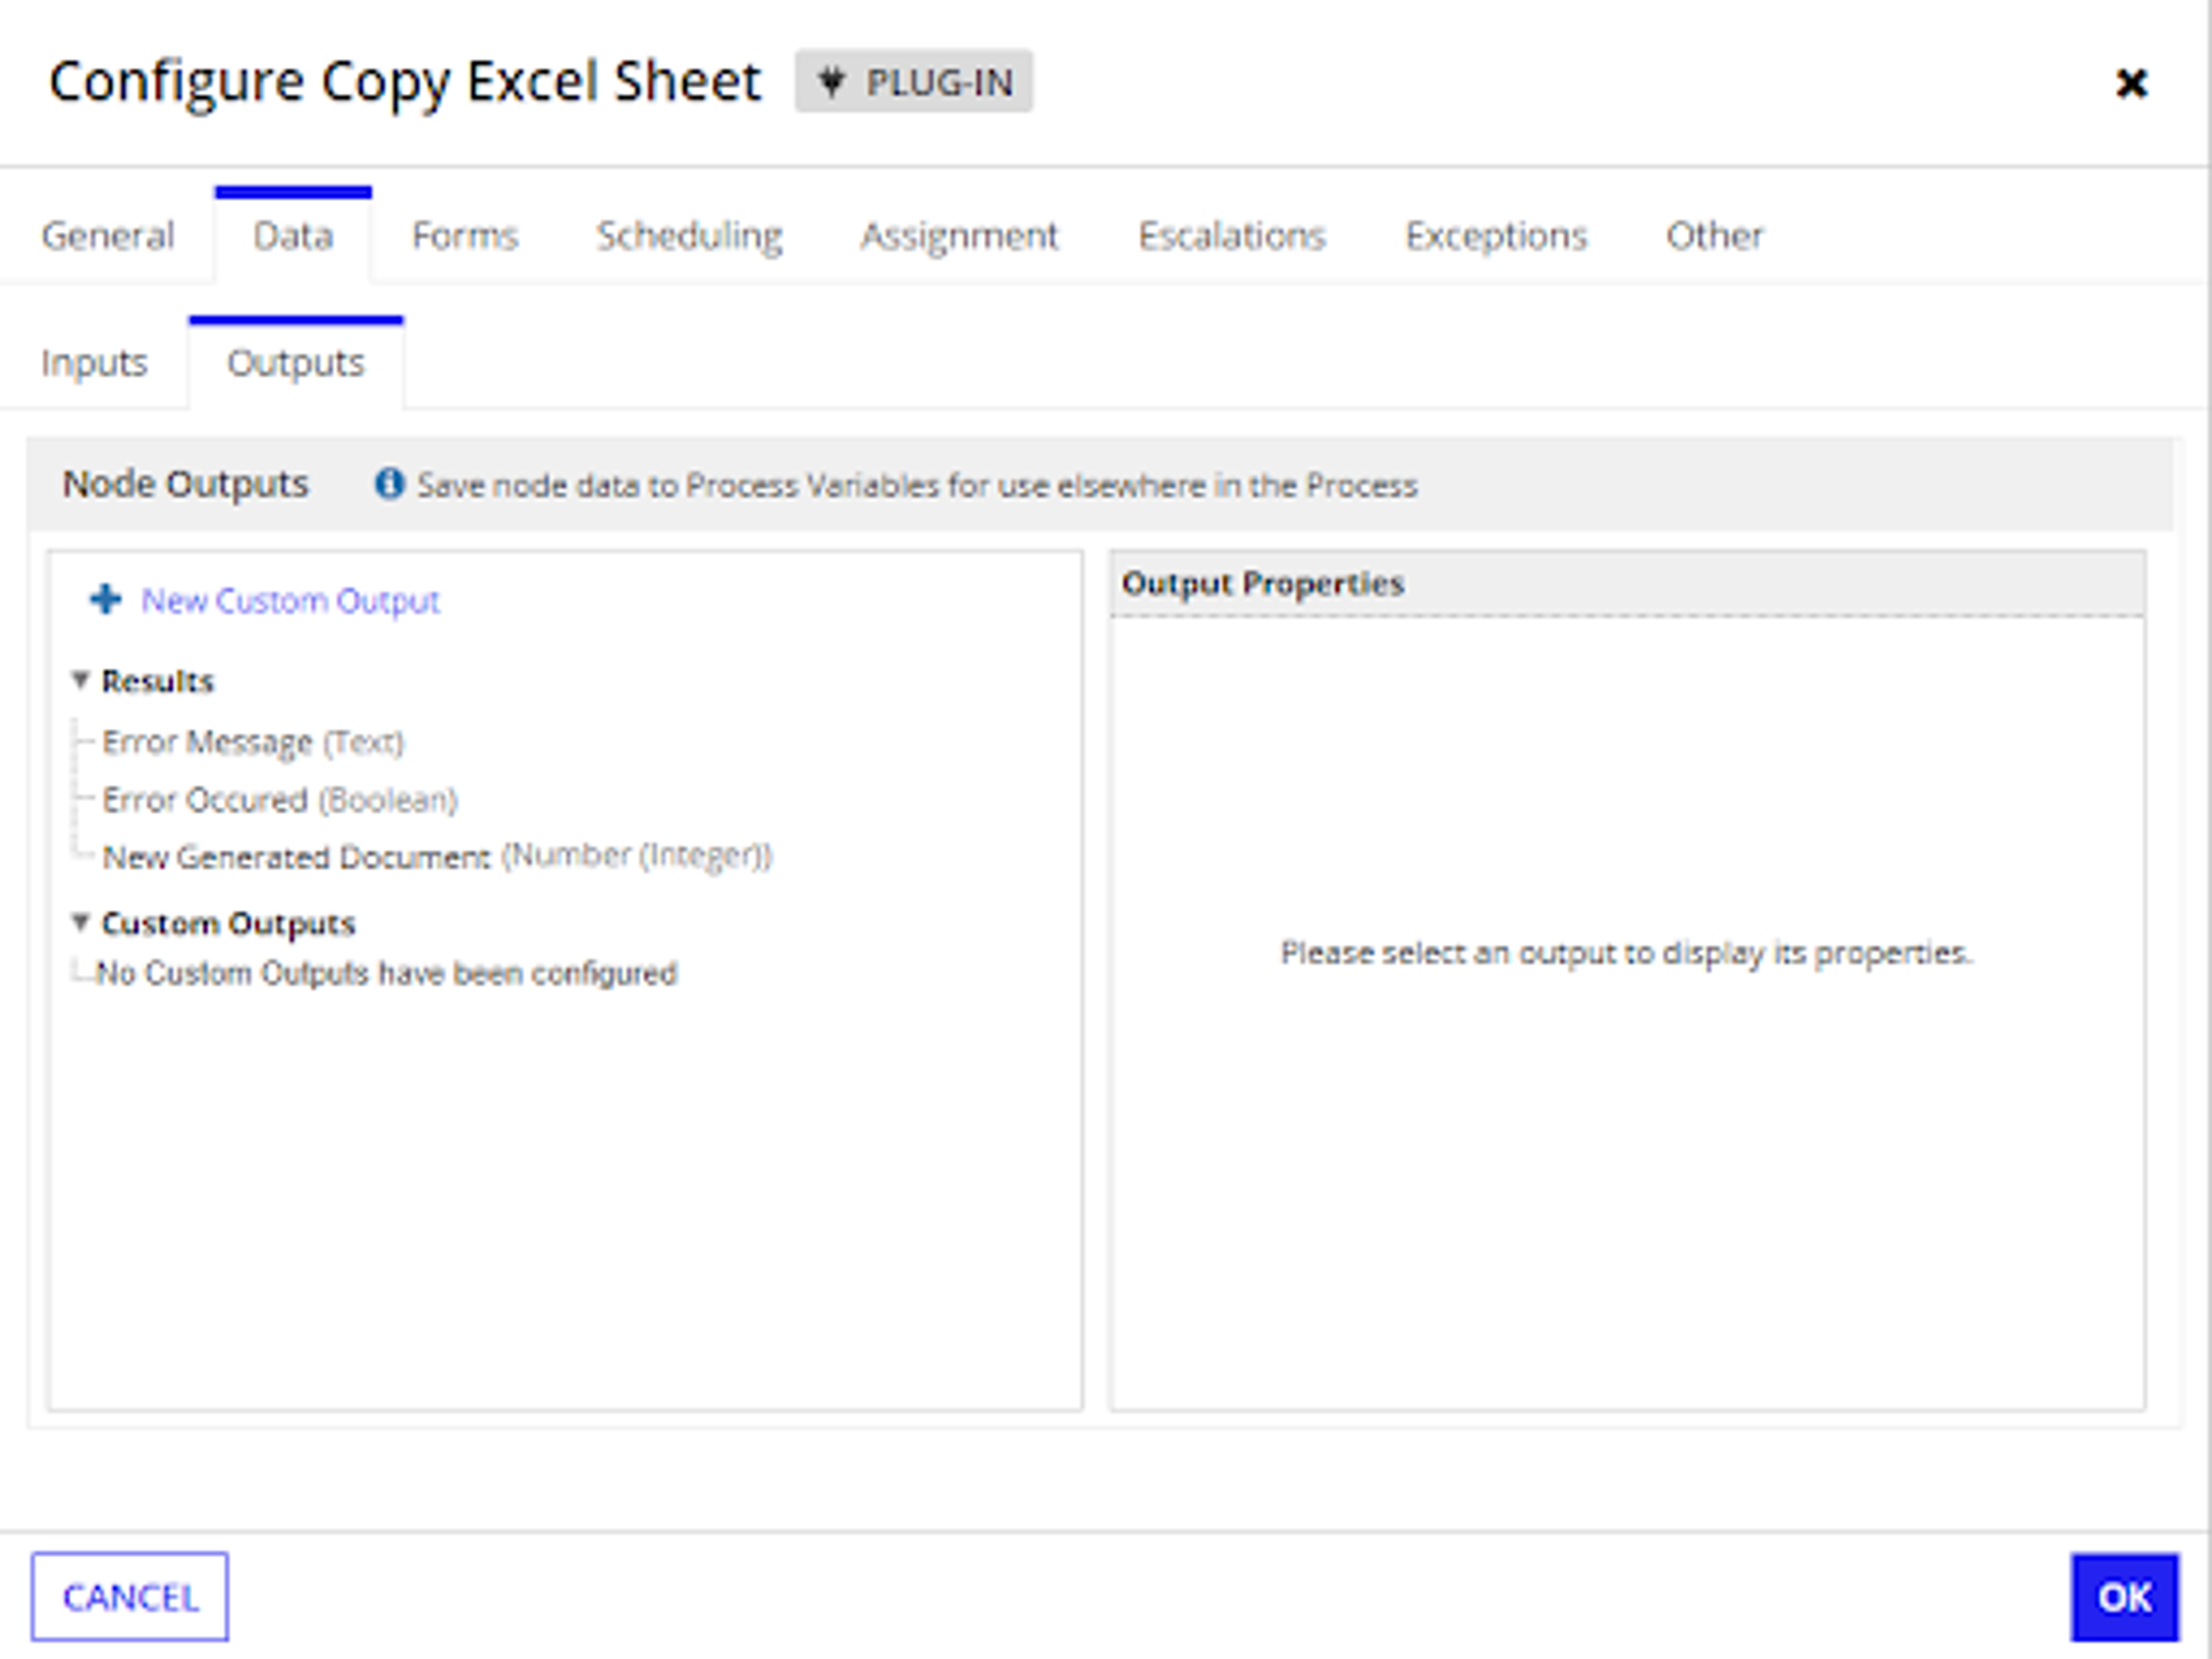This screenshot has width=2212, height=1659.
Task: Select the Other tab
Action: pyautogui.click(x=1714, y=236)
